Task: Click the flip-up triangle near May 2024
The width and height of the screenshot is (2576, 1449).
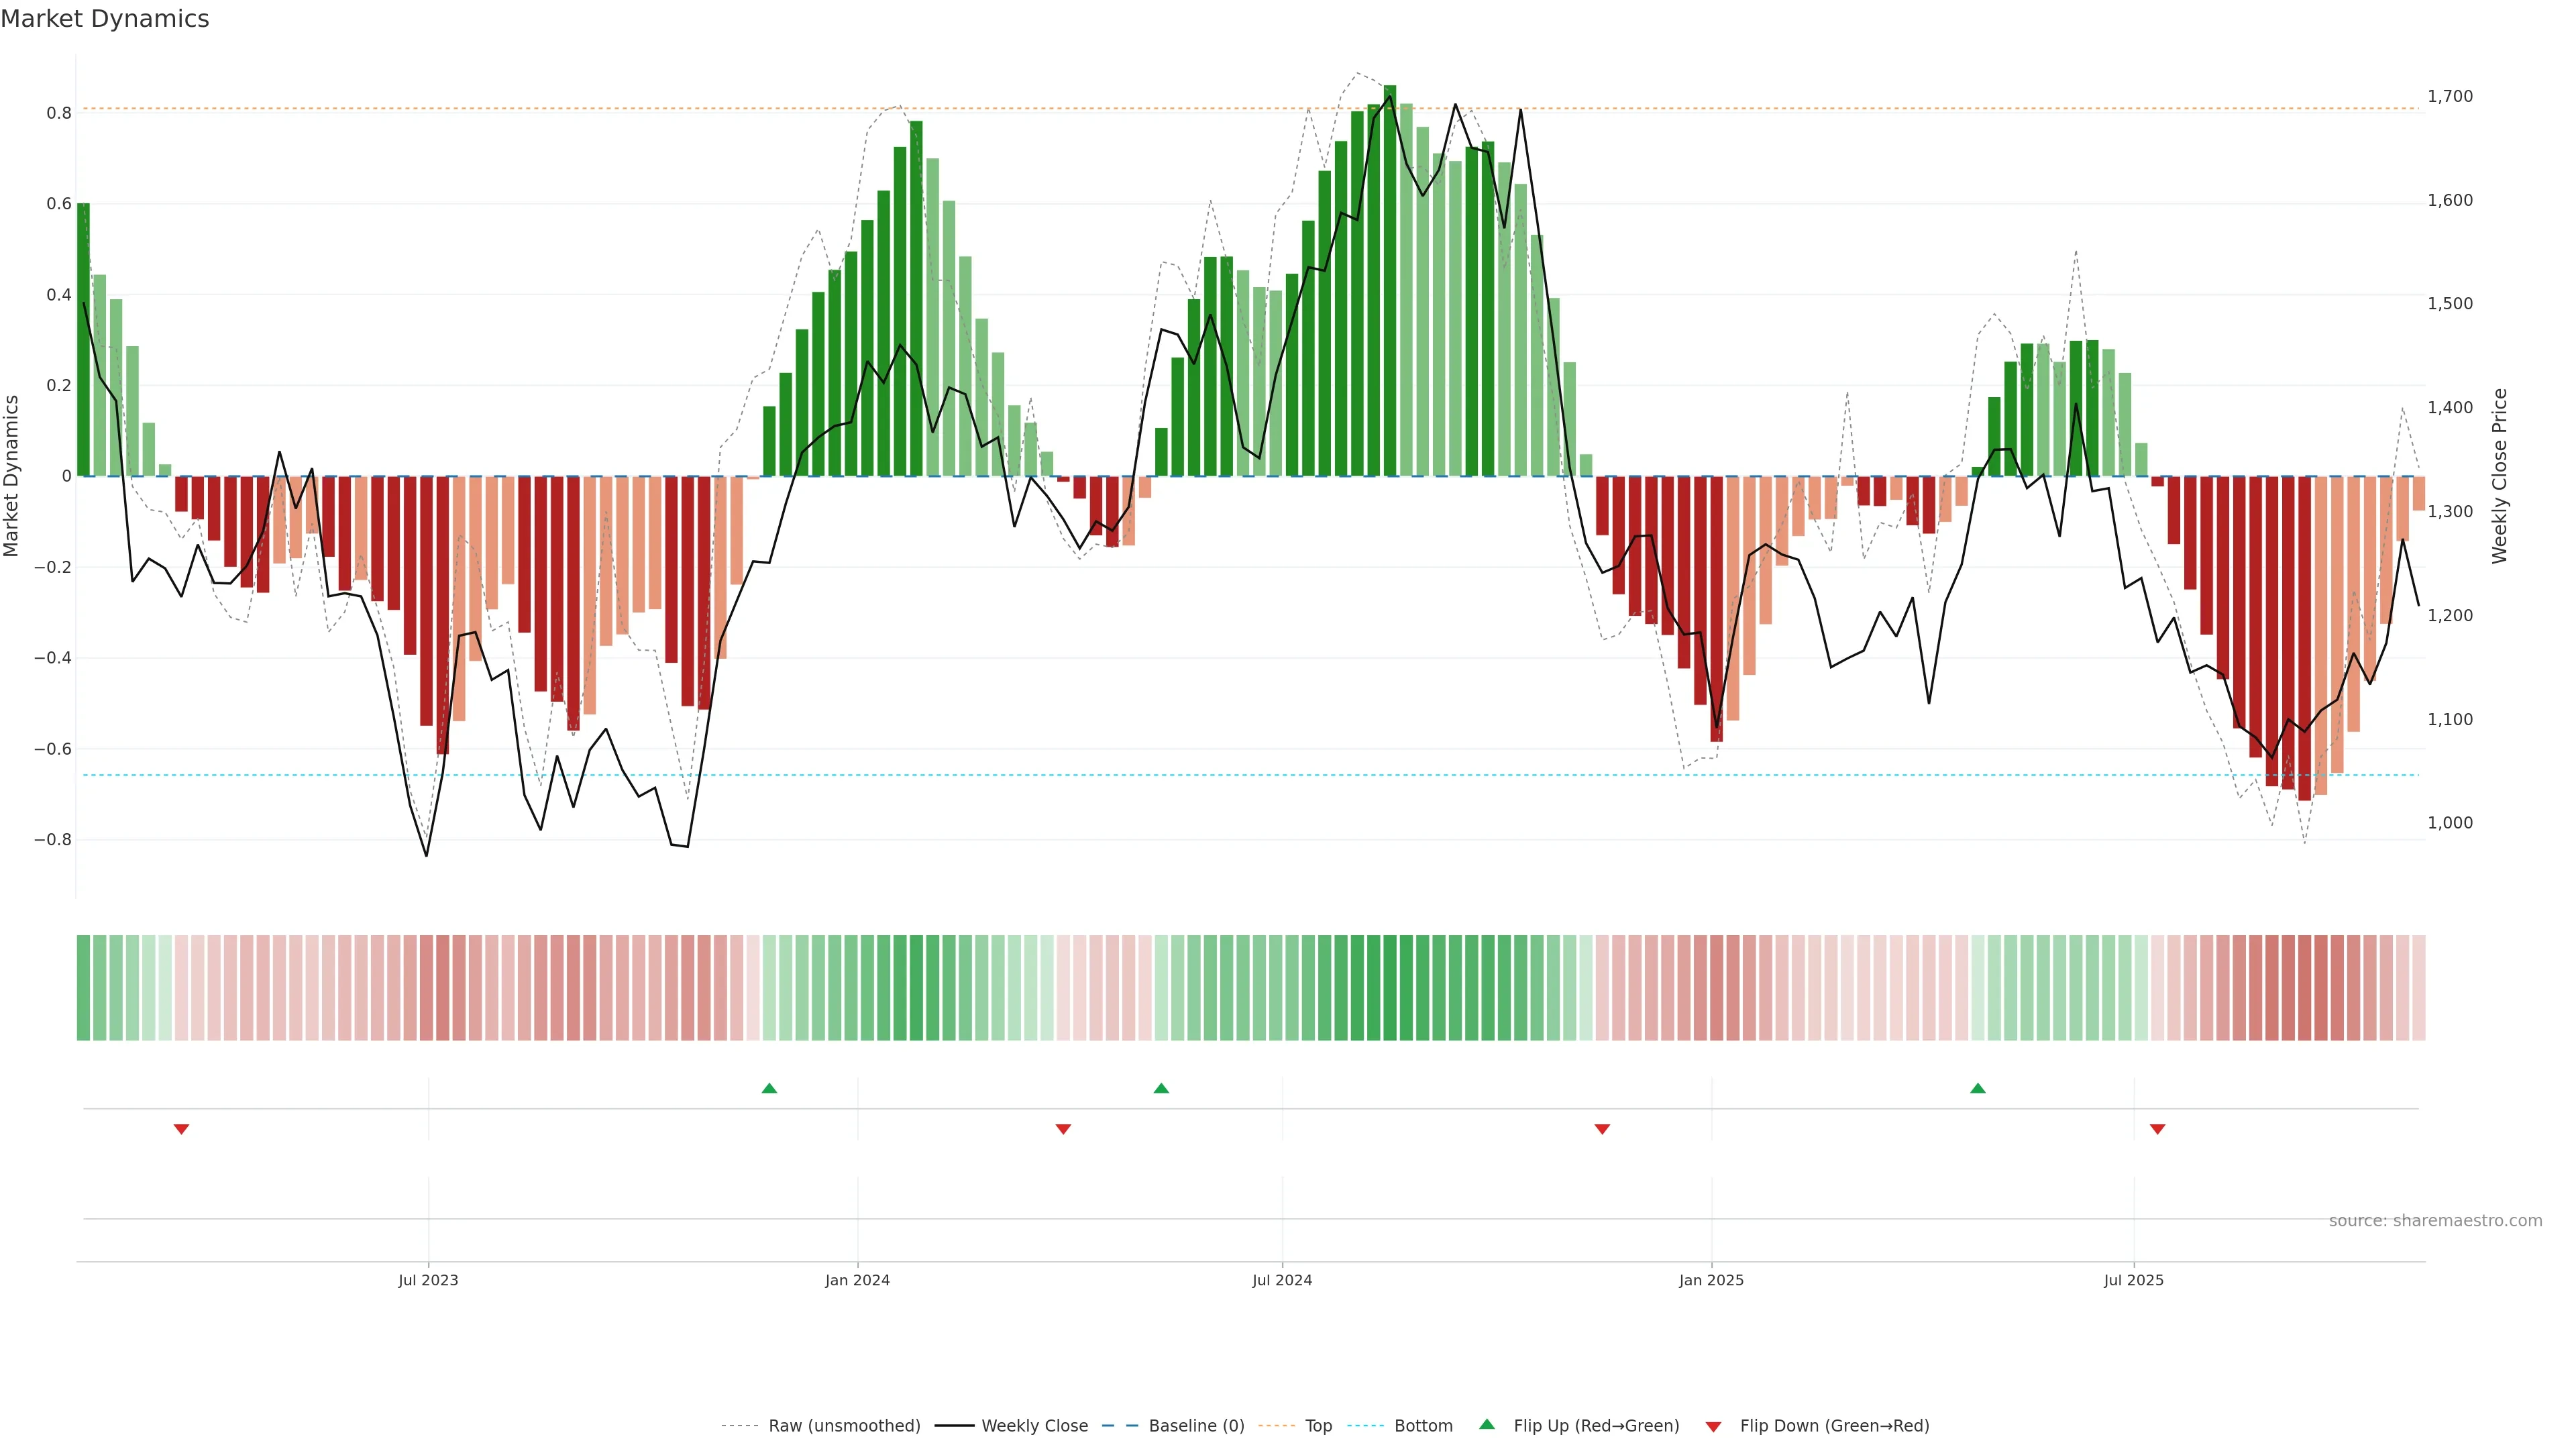Action: click(1161, 1088)
